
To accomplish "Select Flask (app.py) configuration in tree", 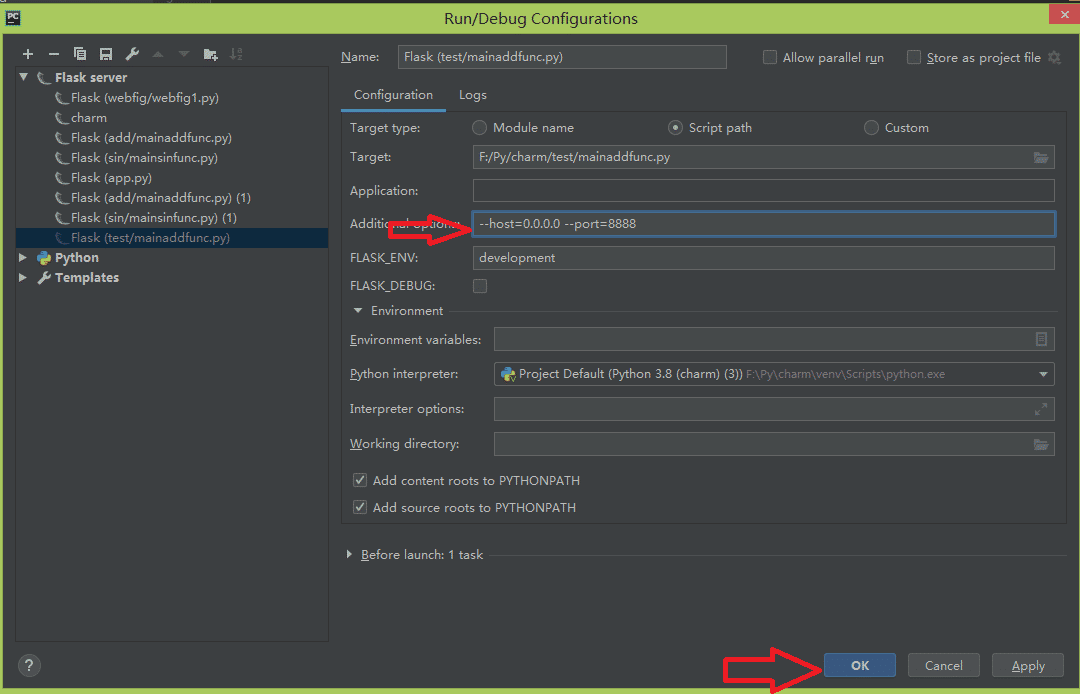I will coord(111,178).
